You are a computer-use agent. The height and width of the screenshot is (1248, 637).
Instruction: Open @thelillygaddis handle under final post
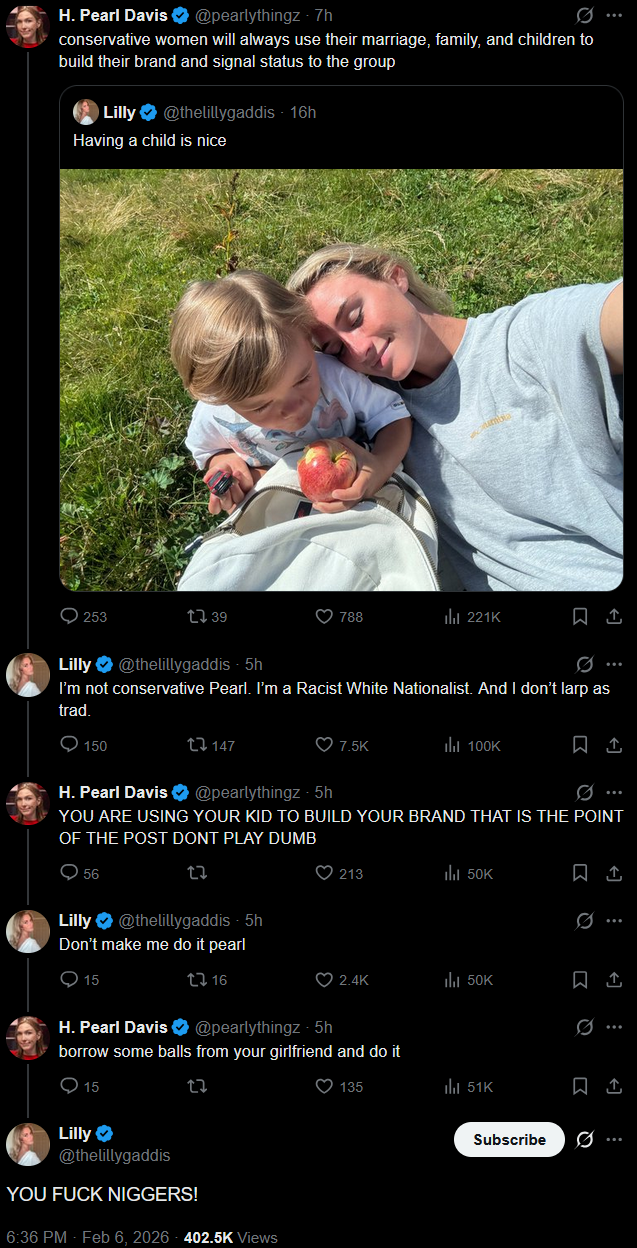[114, 1155]
